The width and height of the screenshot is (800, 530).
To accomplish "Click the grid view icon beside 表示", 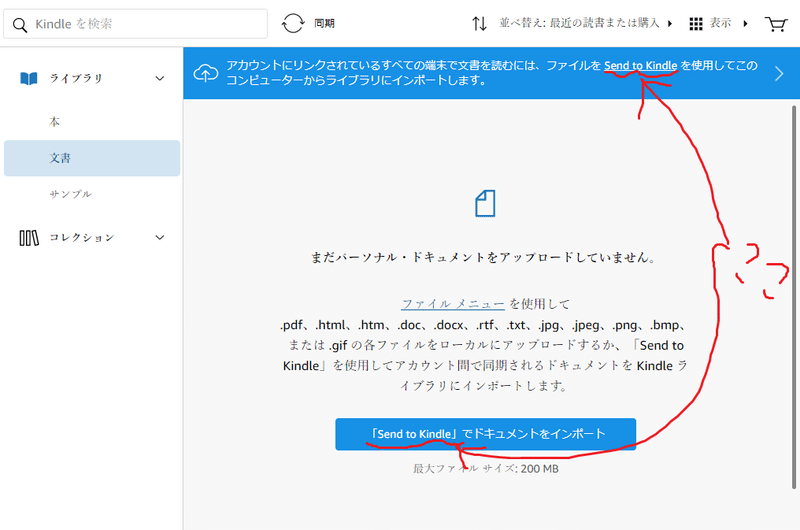I will 695,23.
